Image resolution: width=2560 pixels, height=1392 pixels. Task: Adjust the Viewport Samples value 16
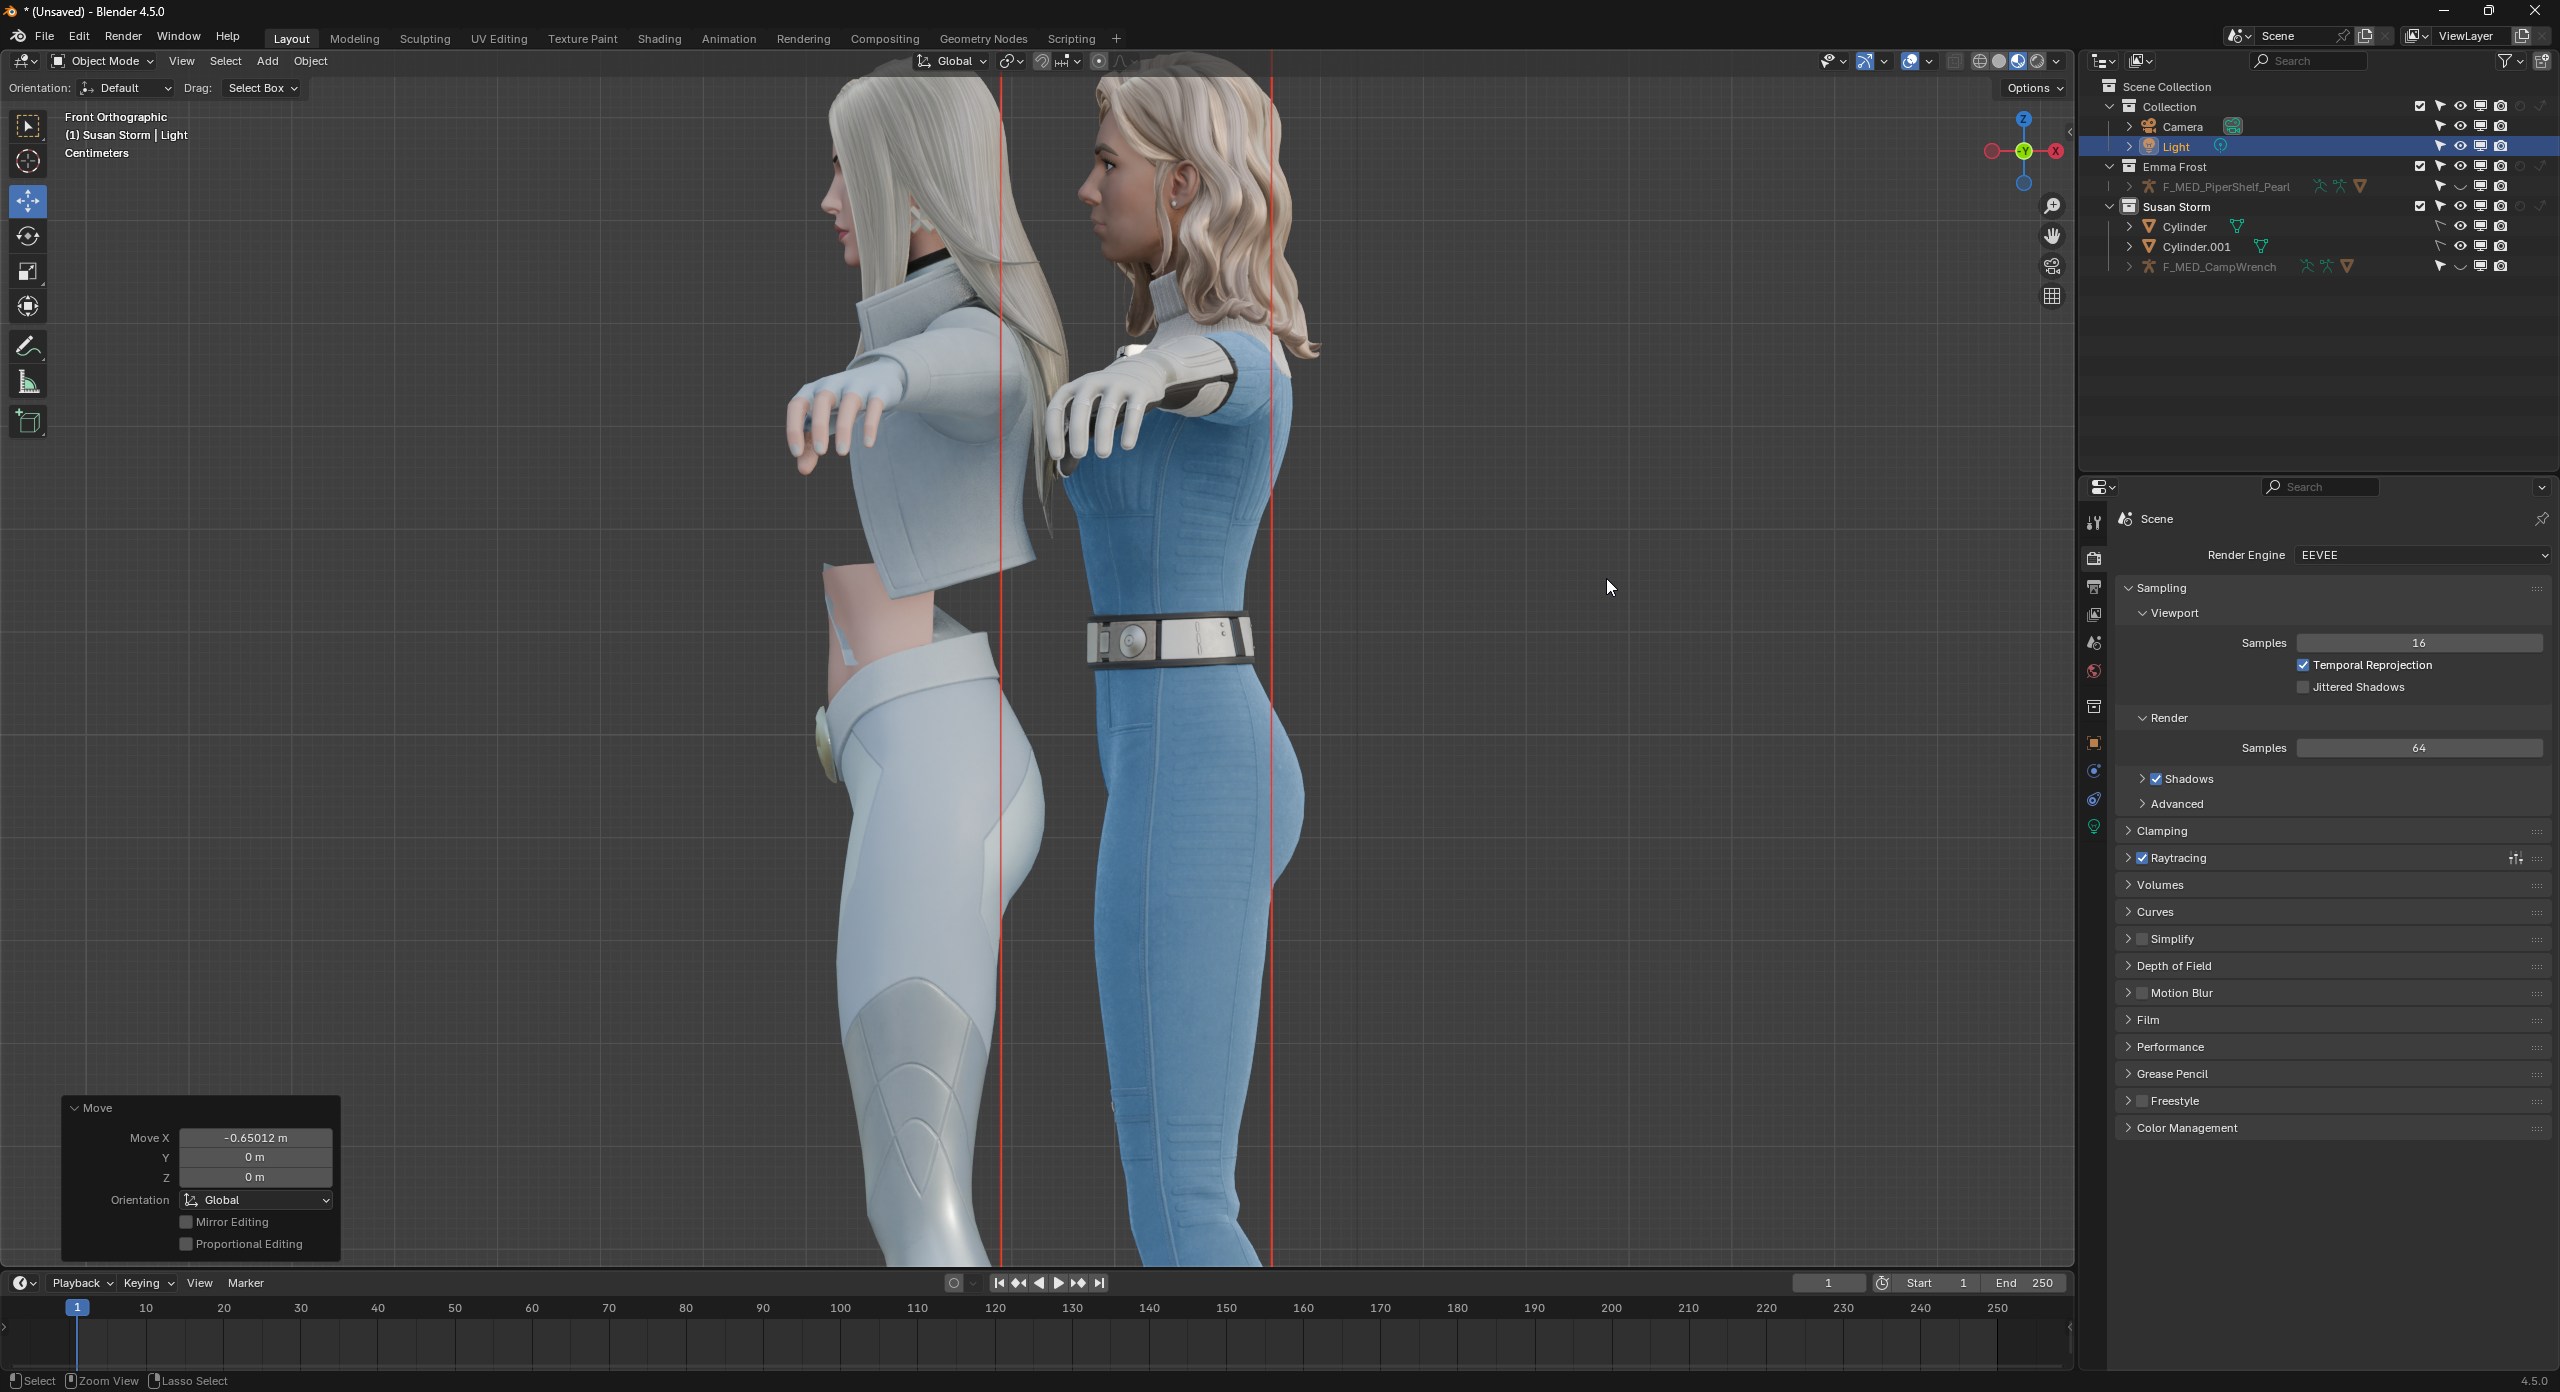[2419, 643]
